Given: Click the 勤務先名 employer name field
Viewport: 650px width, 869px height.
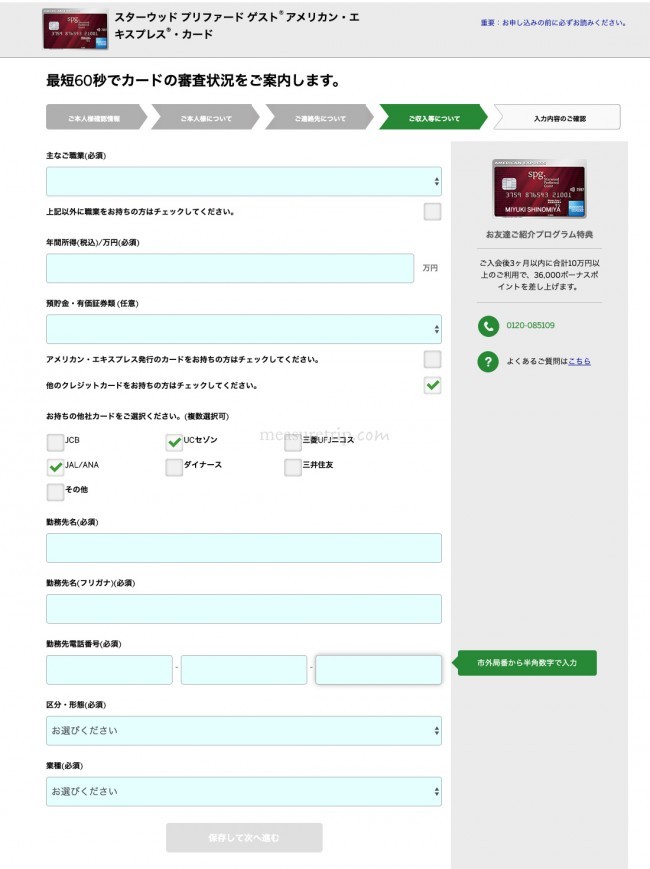Looking at the screenshot, I should pos(244,548).
